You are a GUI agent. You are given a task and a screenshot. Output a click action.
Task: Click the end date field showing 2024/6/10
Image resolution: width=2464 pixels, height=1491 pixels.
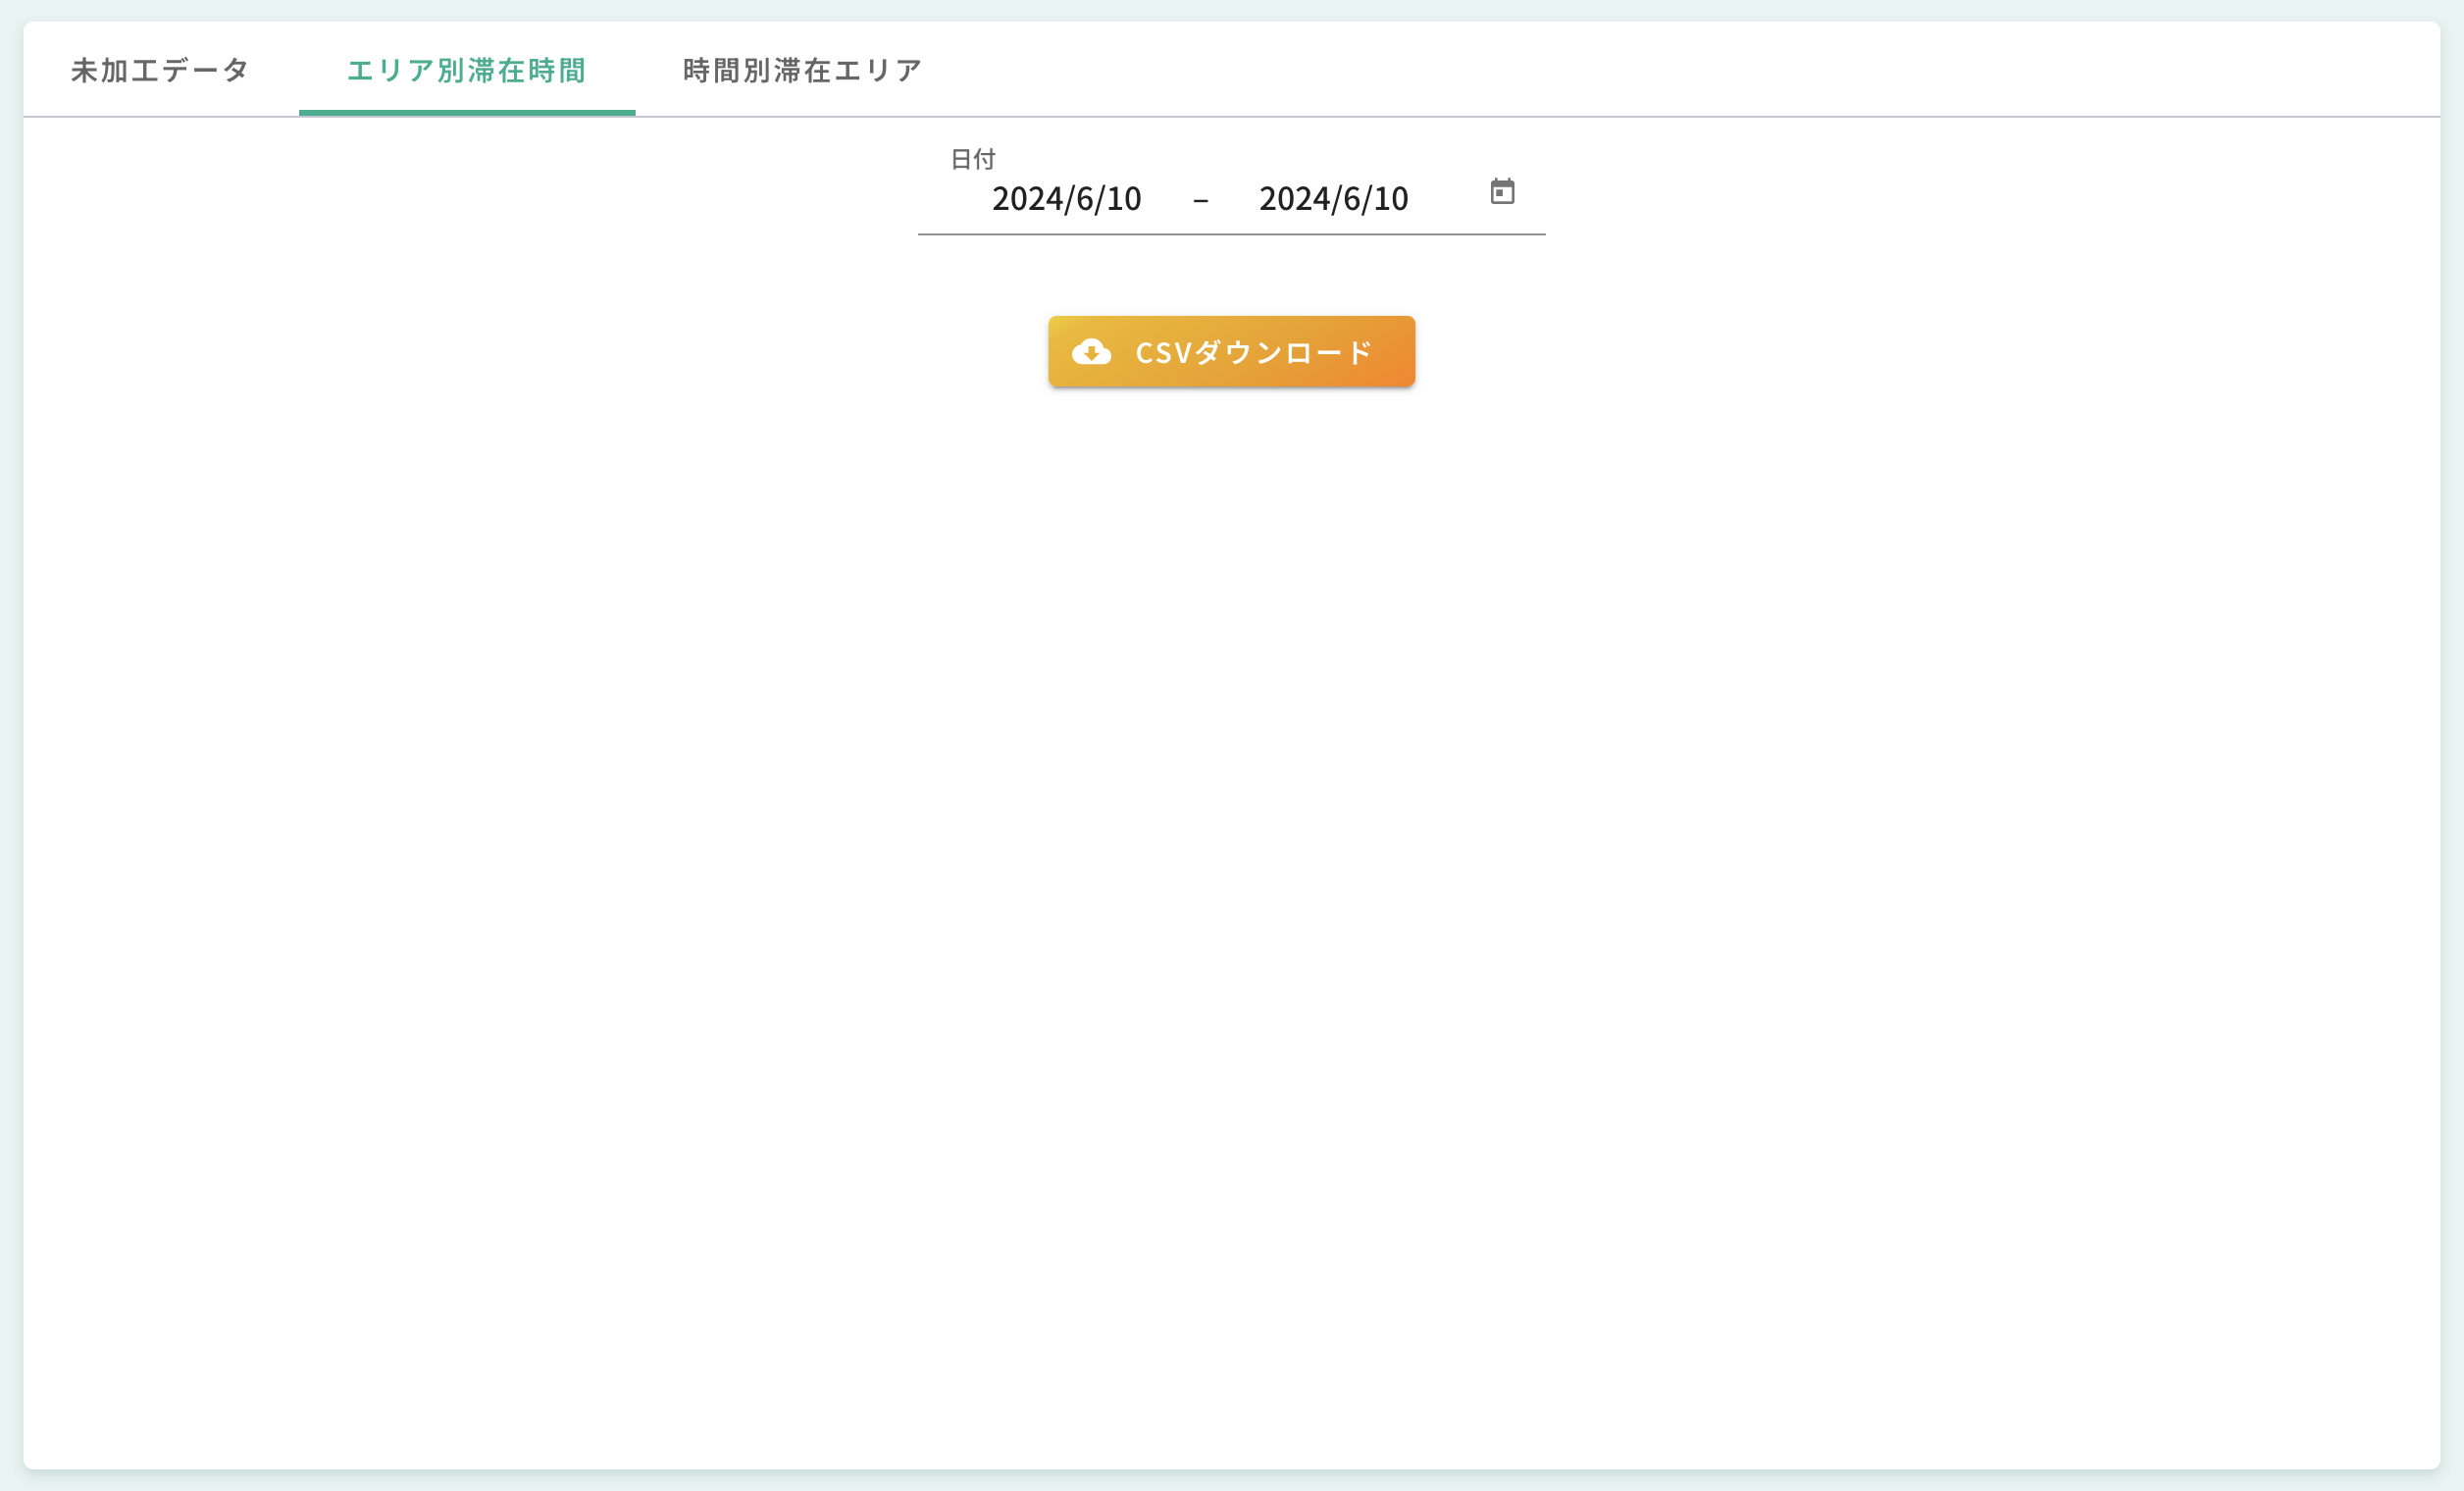(x=1334, y=198)
